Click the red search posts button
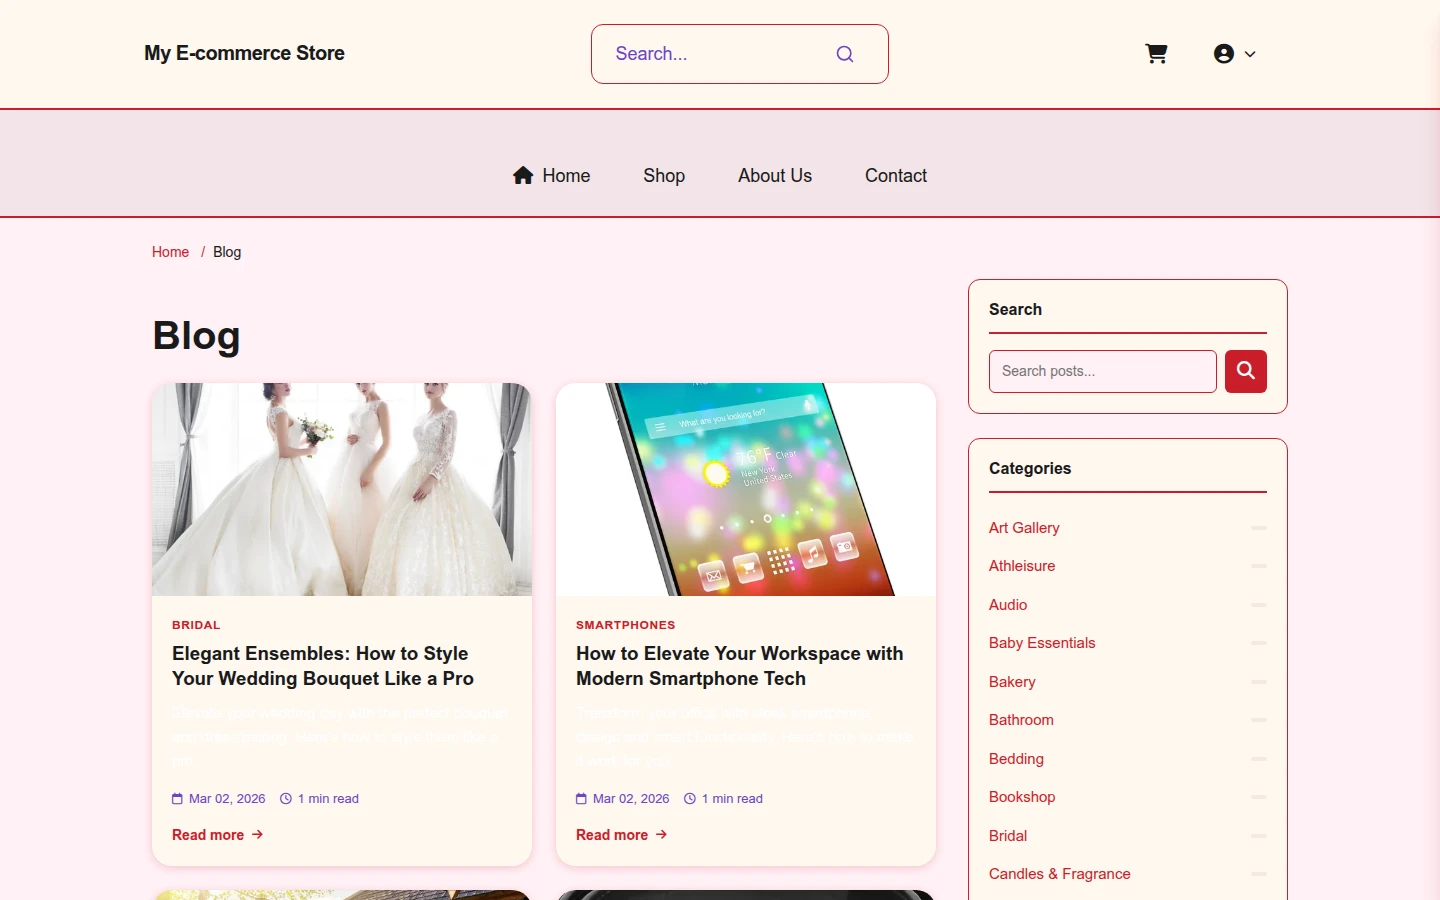The height and width of the screenshot is (900, 1440). point(1246,371)
